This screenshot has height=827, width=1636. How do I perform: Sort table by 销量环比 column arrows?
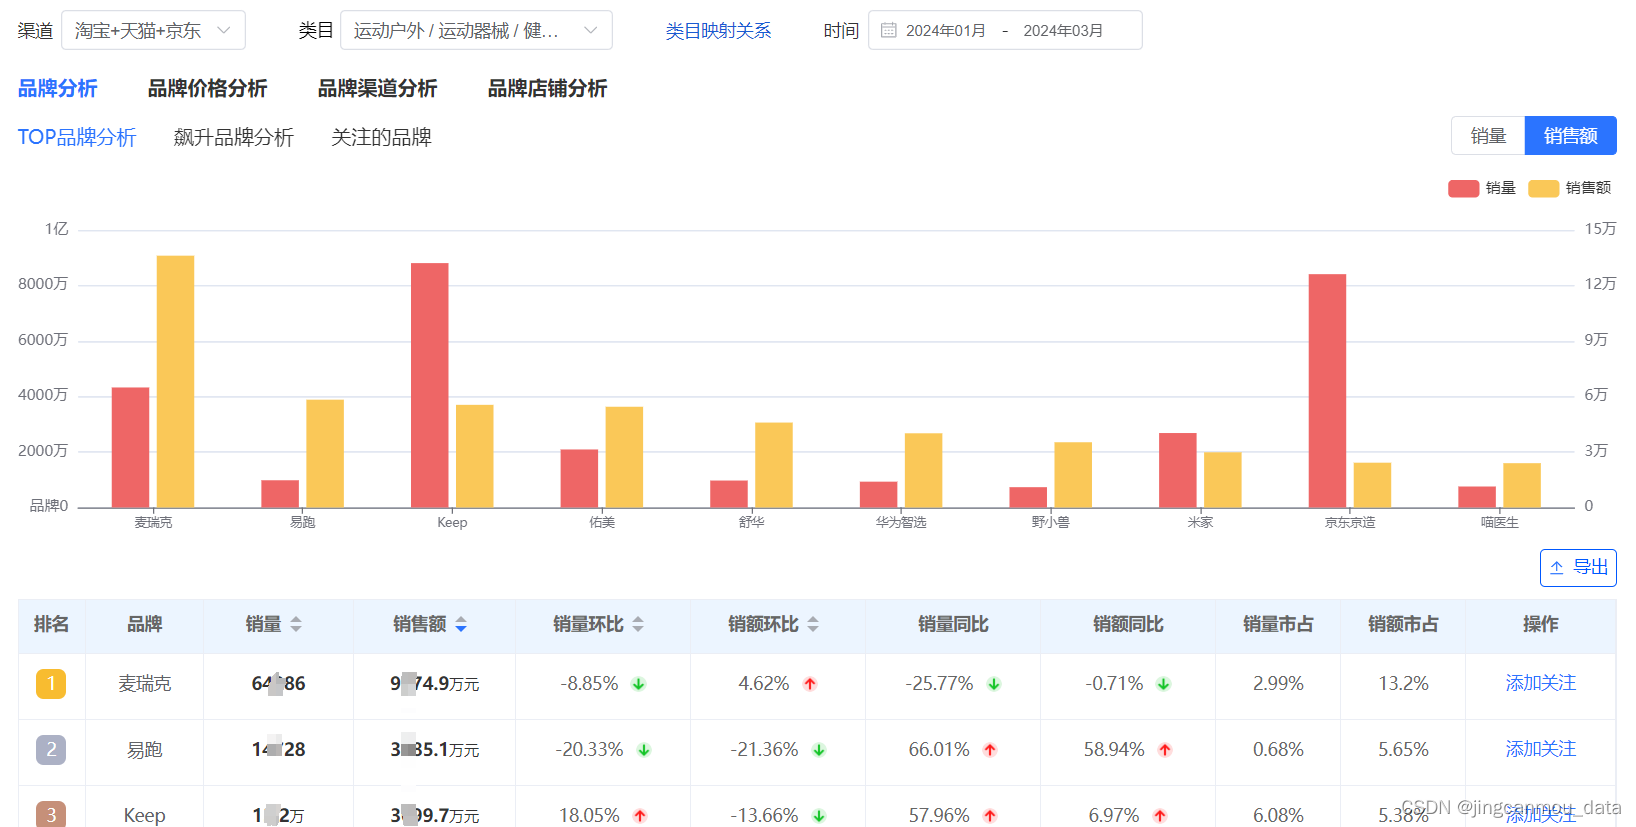(638, 624)
